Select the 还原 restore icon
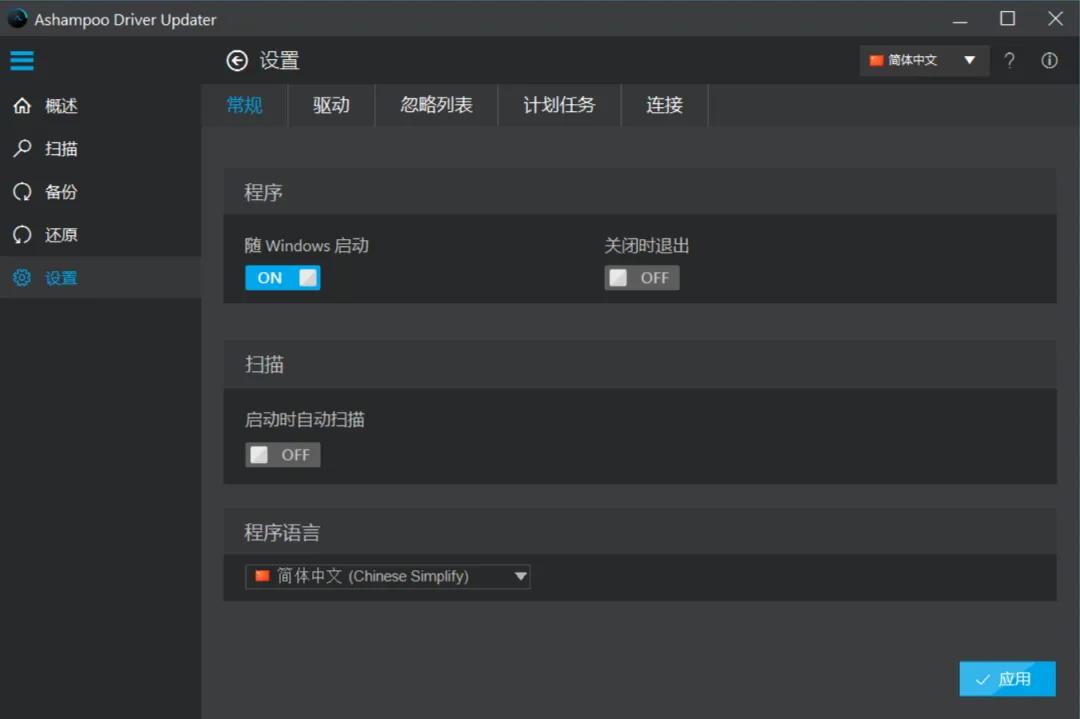This screenshot has width=1080, height=719. (22, 234)
